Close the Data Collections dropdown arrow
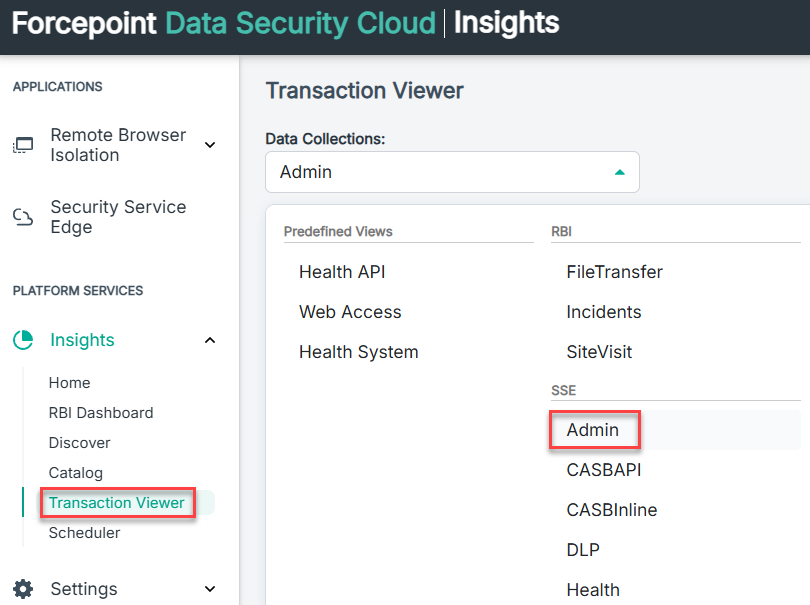This screenshot has width=810, height=605. (619, 172)
